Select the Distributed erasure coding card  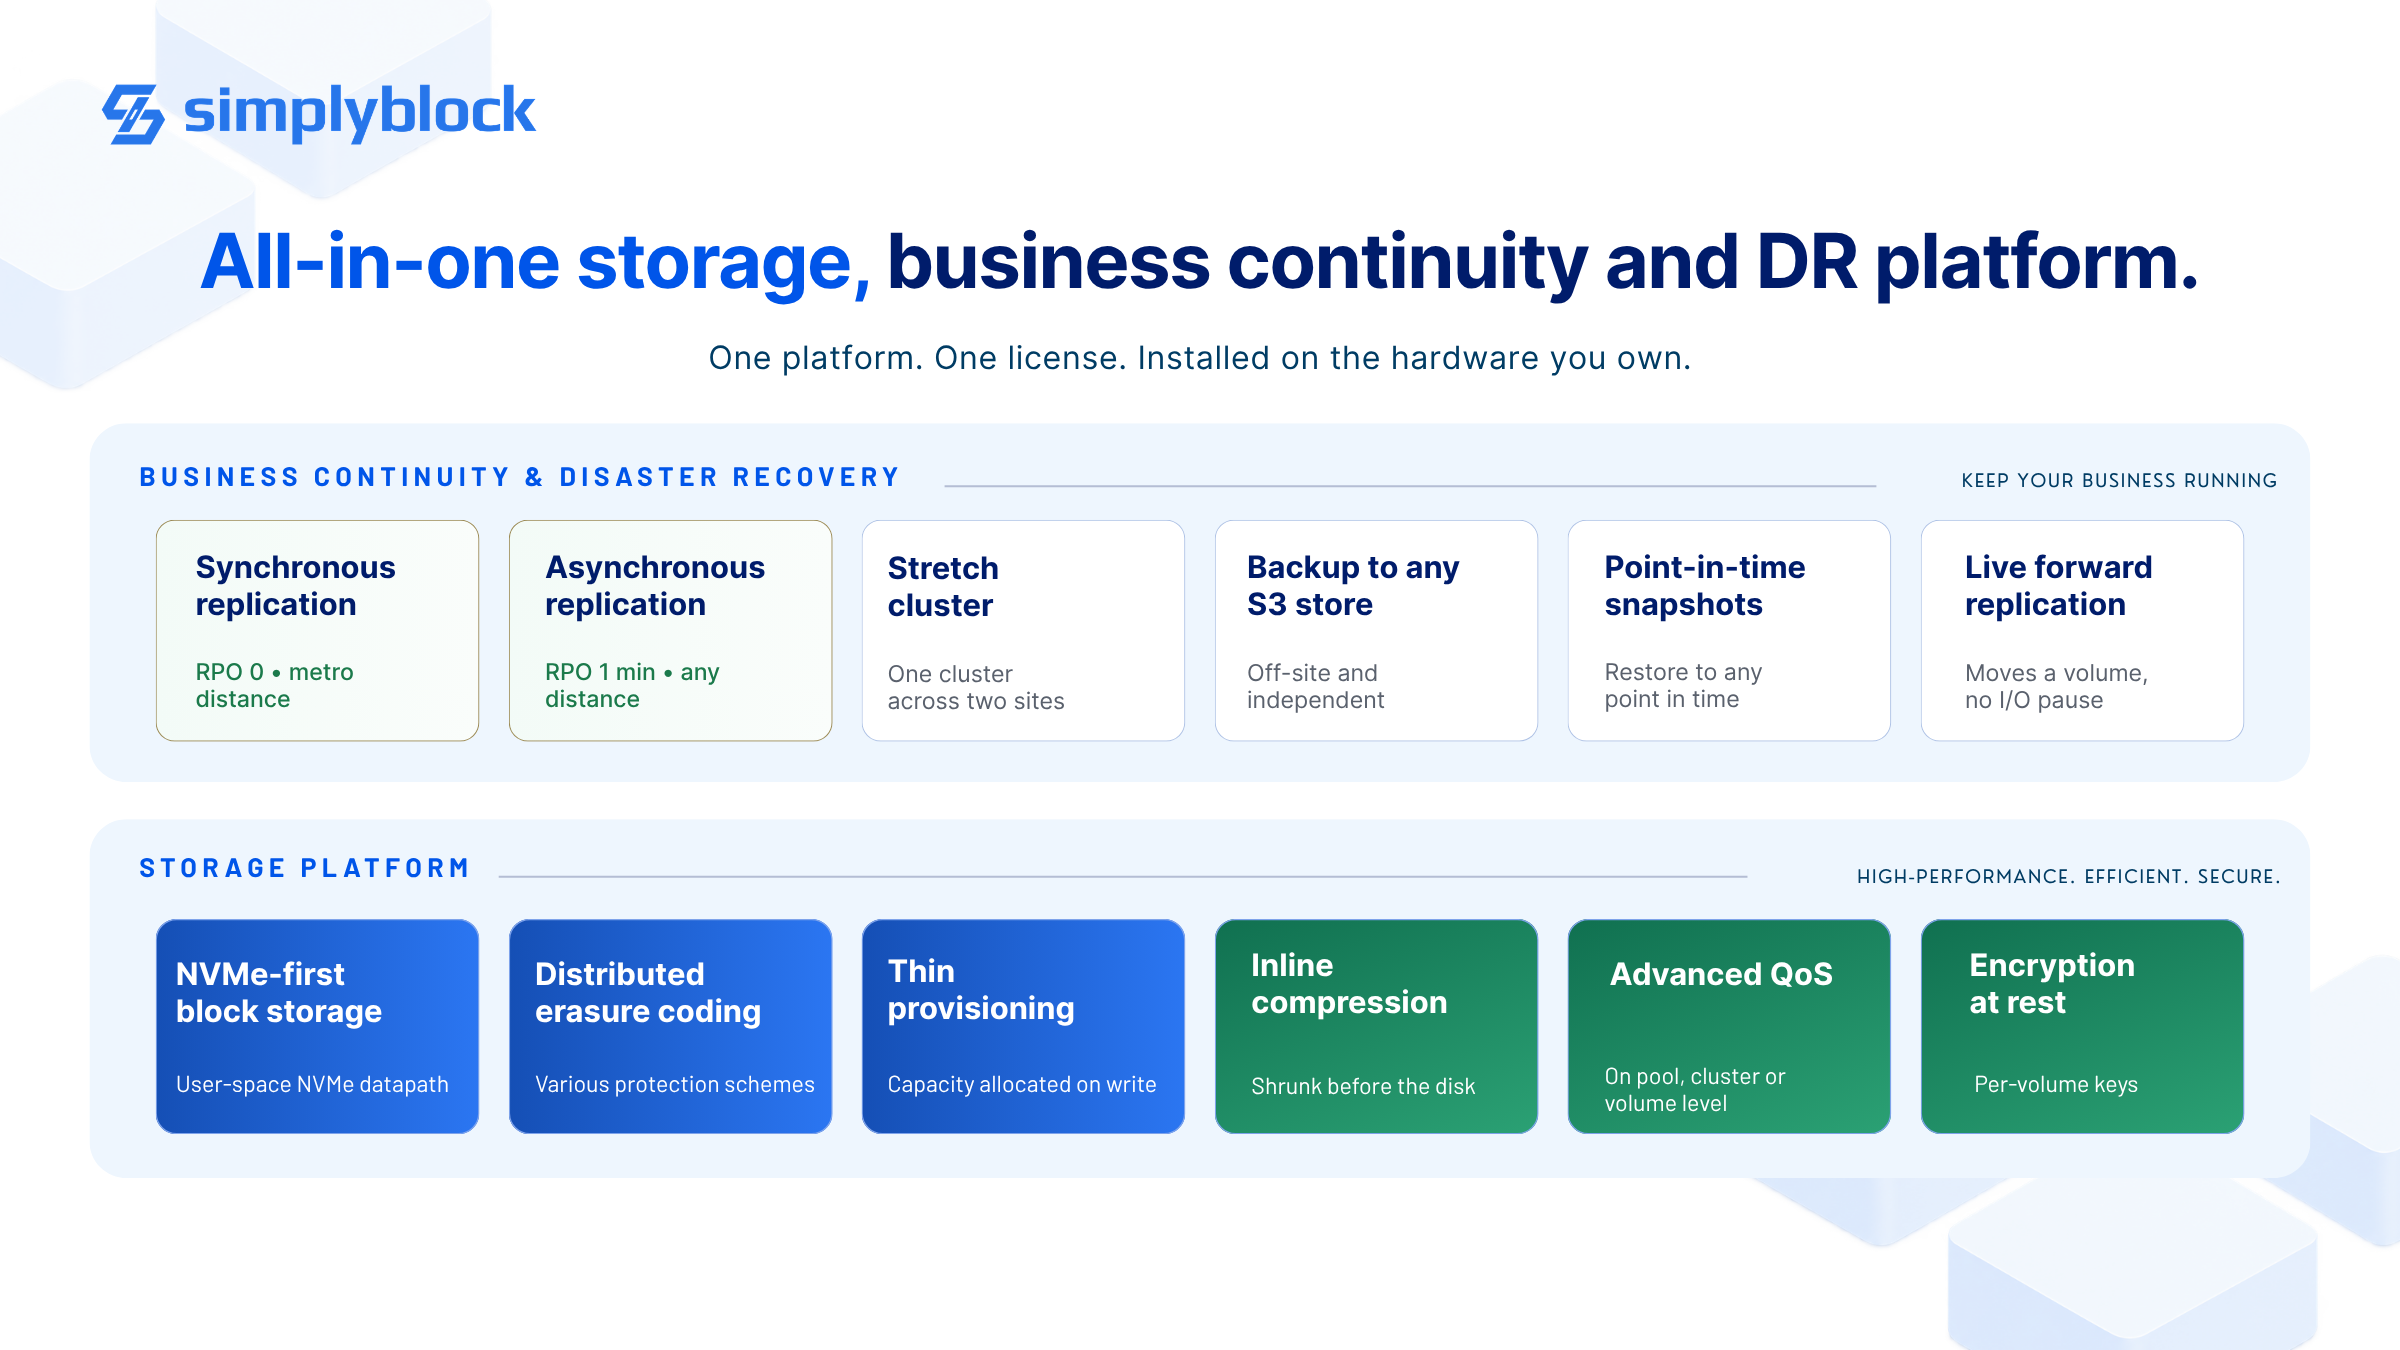670,1026
